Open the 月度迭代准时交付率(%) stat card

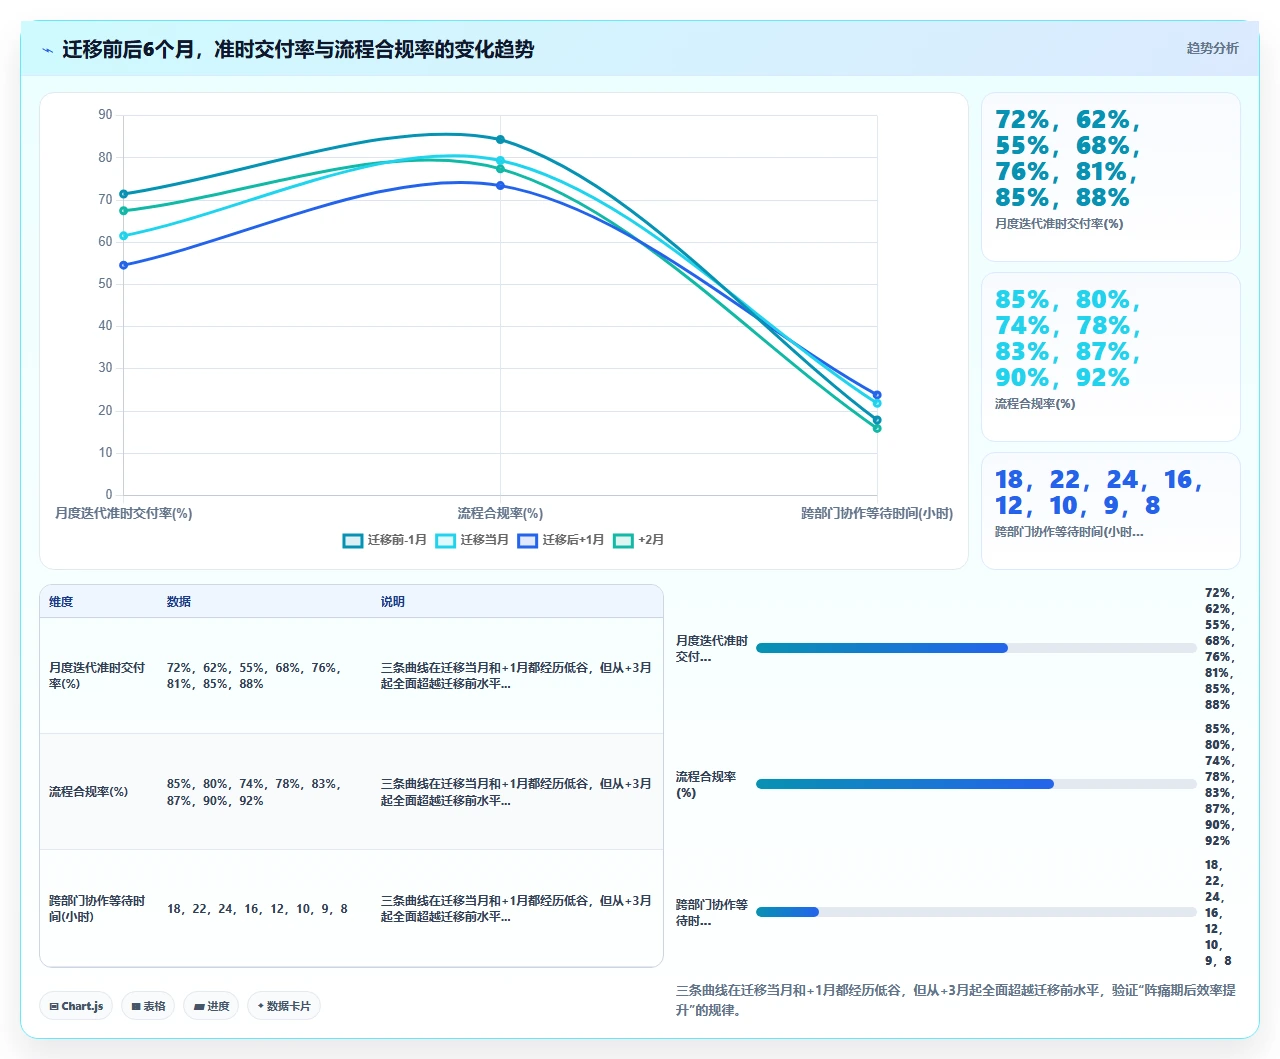pos(1111,177)
